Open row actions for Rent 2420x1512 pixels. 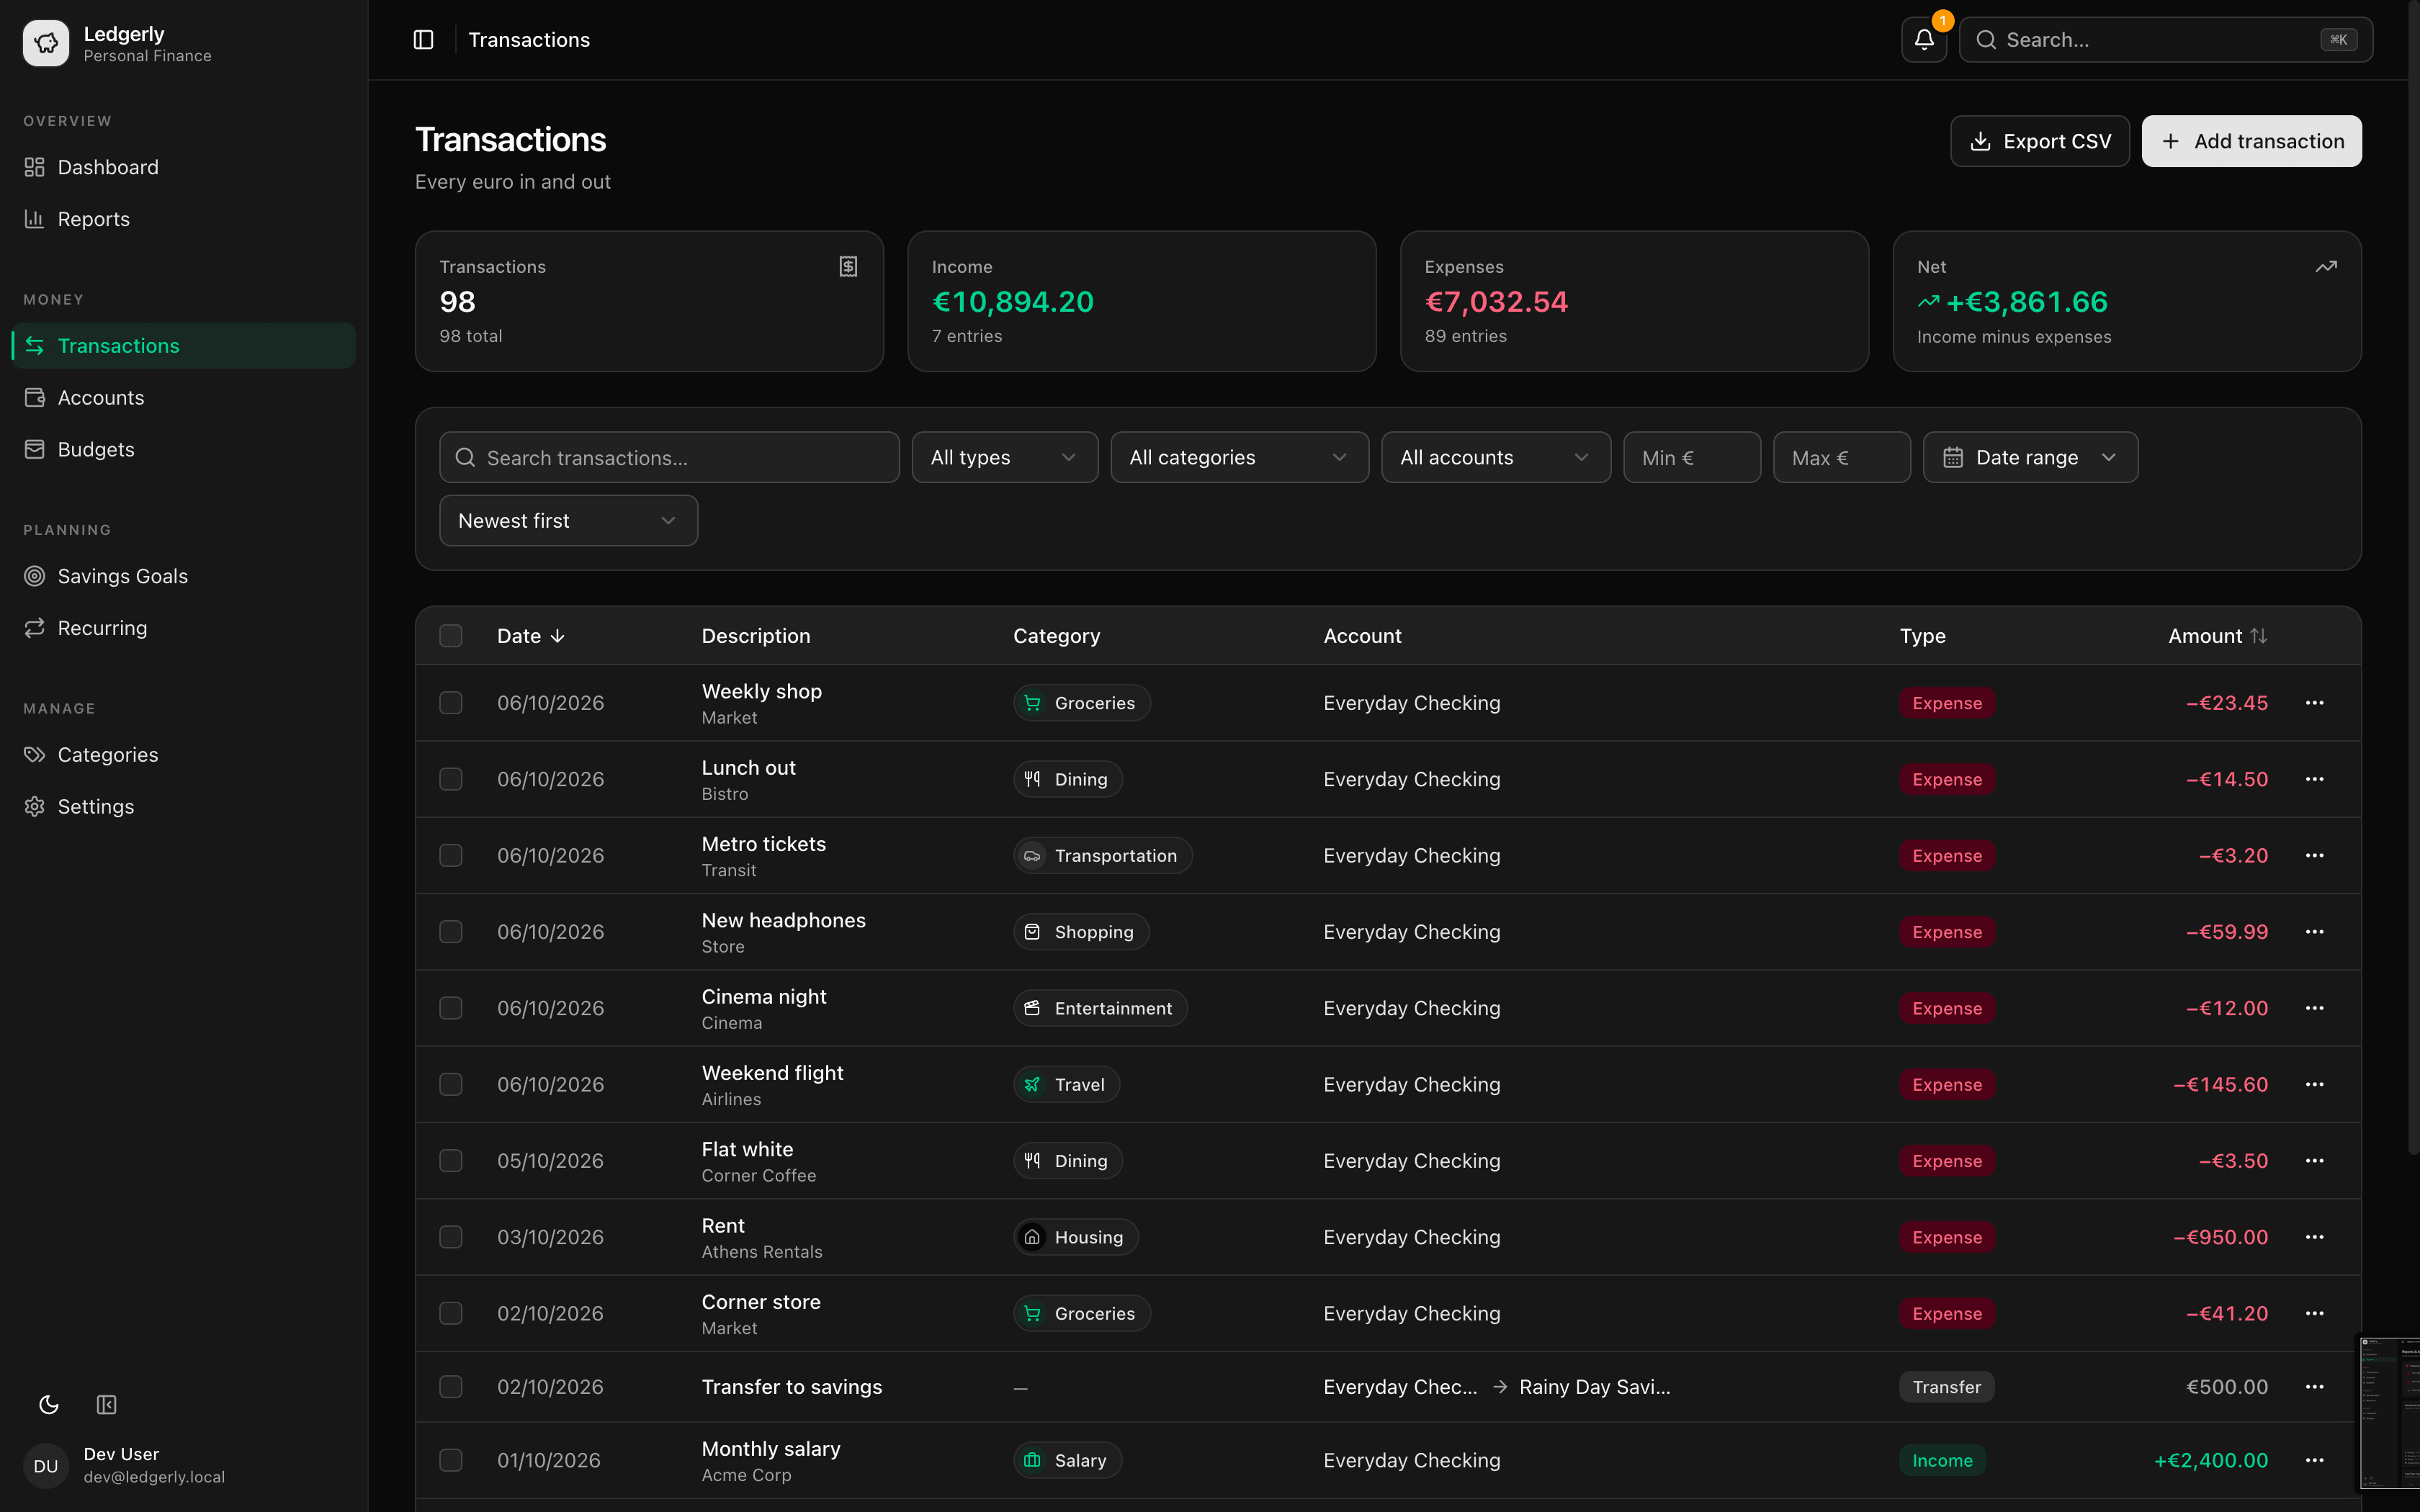pyautogui.click(x=2314, y=1237)
